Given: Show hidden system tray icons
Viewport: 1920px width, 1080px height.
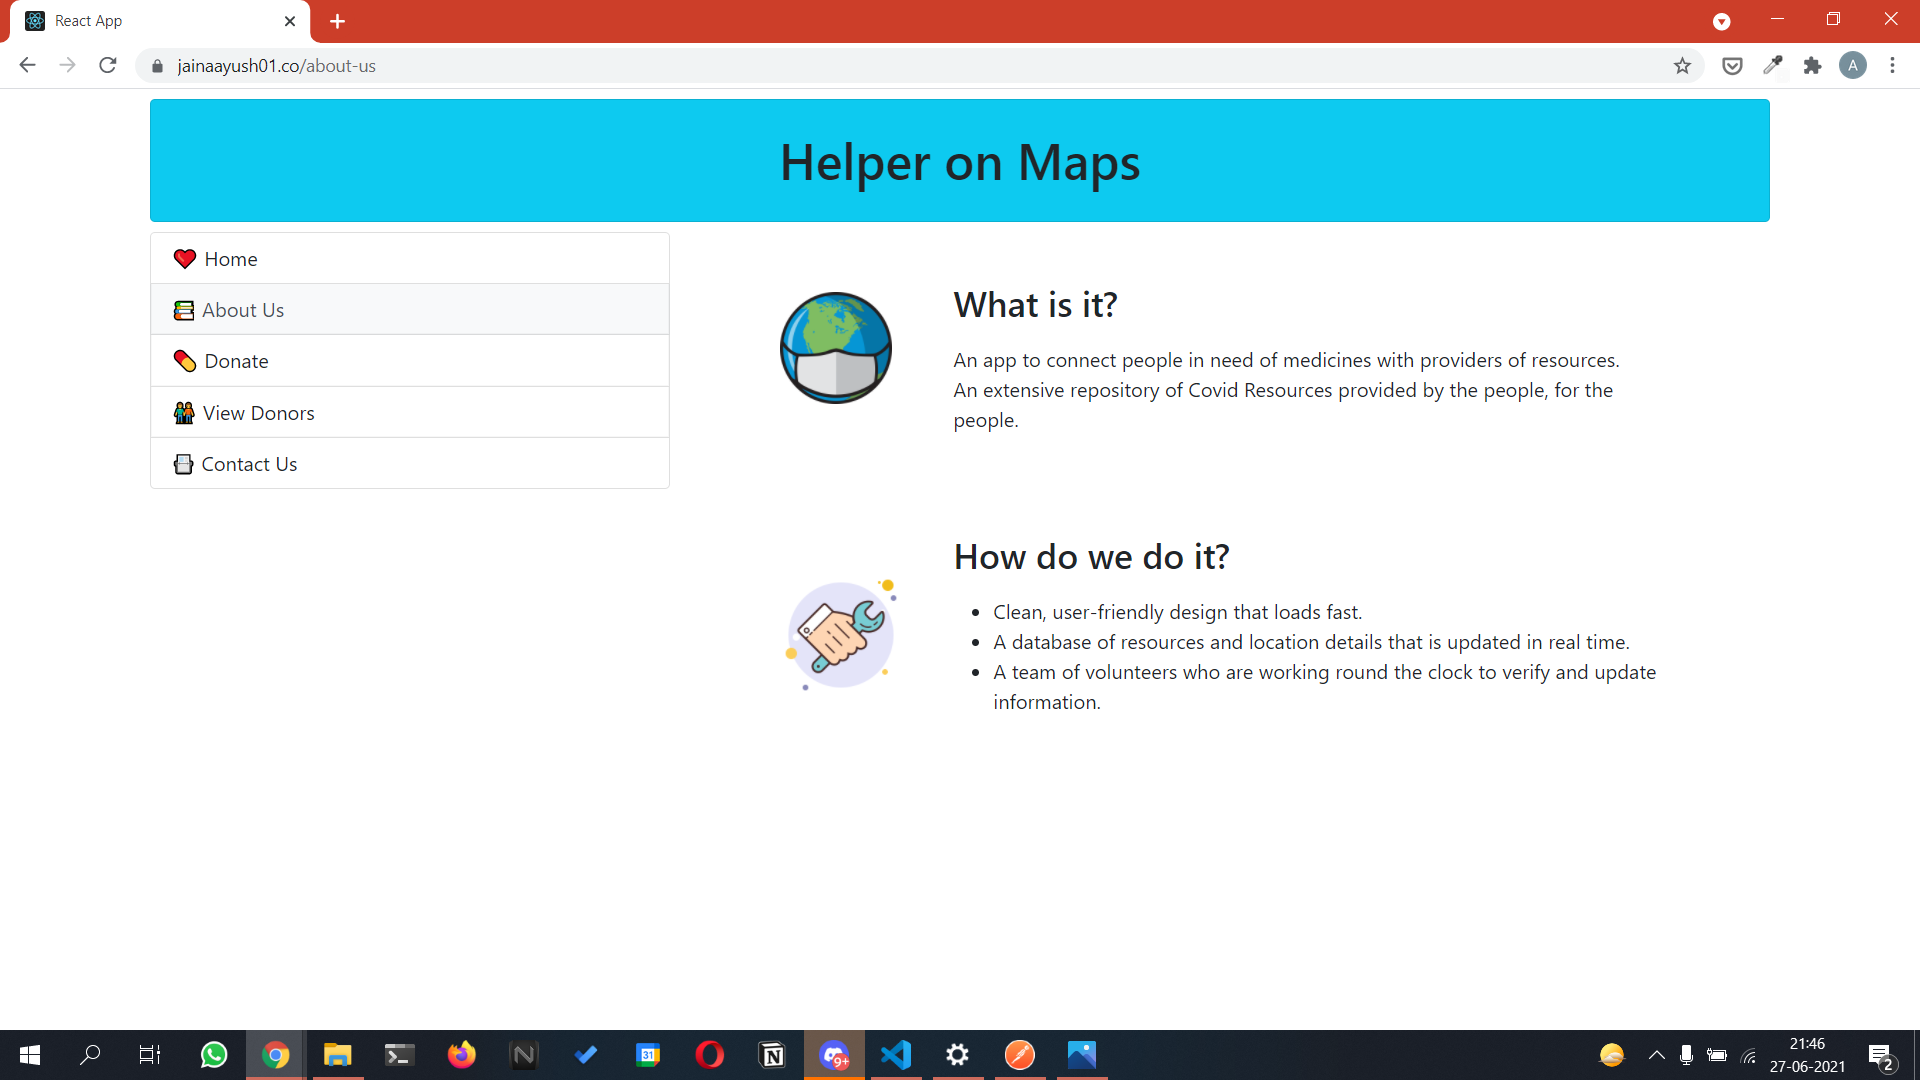Looking at the screenshot, I should point(1656,1055).
